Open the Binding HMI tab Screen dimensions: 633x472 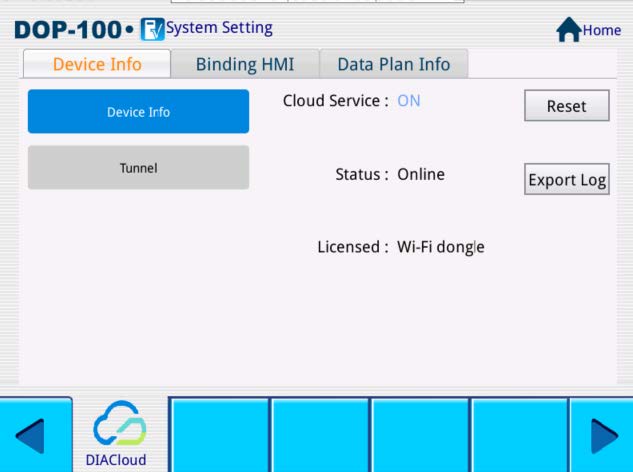point(244,65)
